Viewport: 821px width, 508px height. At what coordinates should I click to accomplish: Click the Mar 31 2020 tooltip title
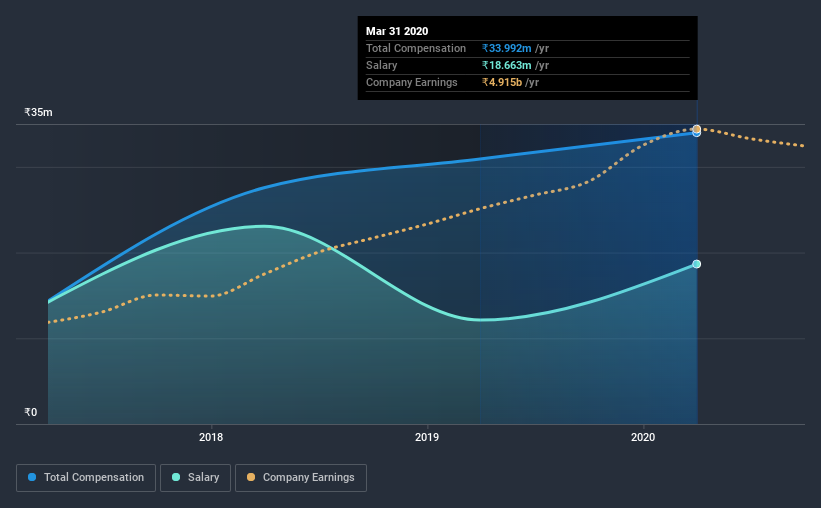click(397, 31)
